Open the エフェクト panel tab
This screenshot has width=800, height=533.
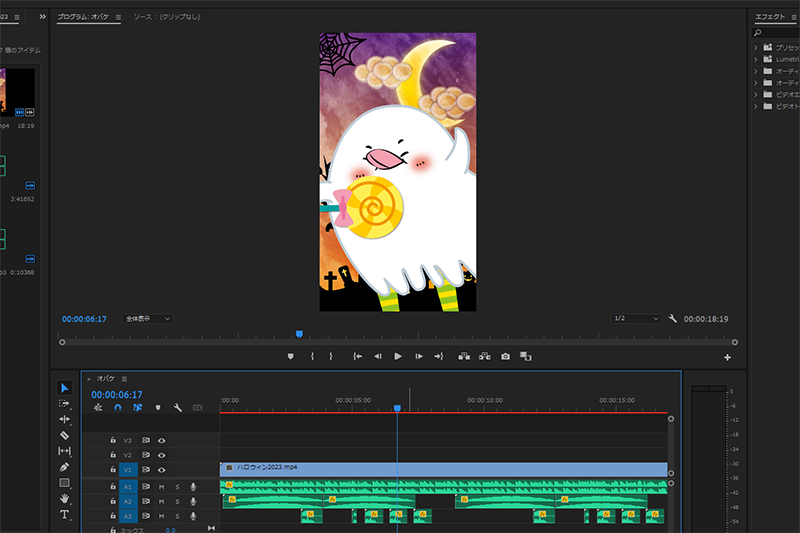tap(770, 17)
